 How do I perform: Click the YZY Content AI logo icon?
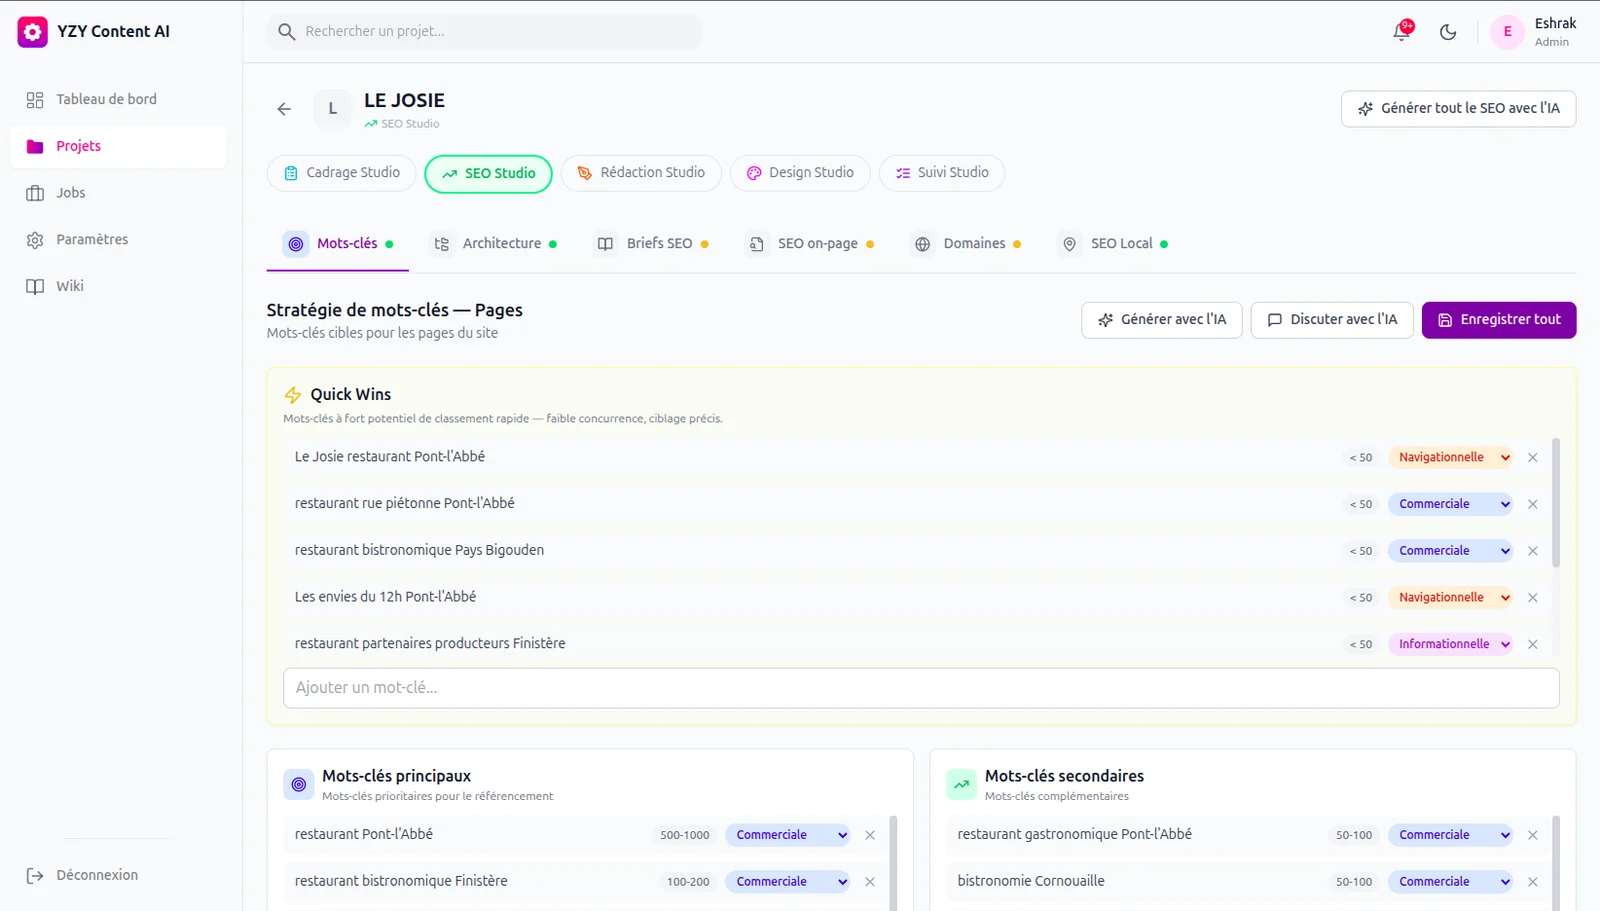point(32,32)
